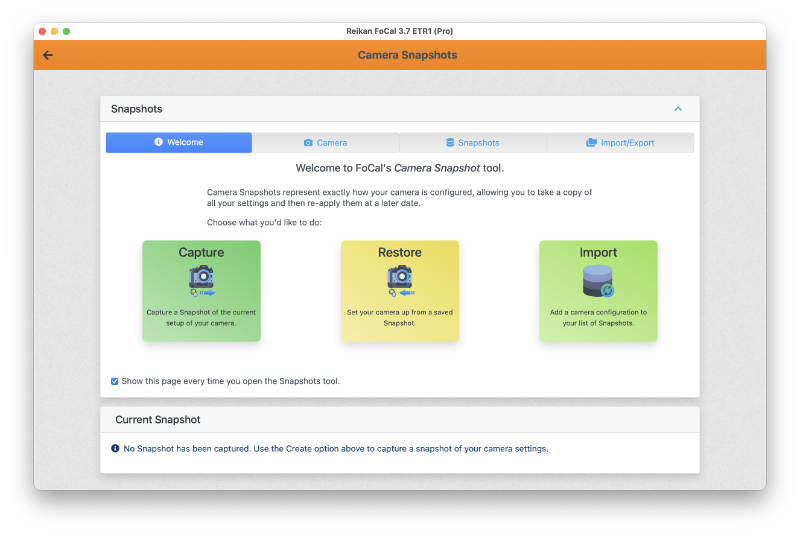Maximize the window with green button
Screen dimensions: 800x534
66,31
